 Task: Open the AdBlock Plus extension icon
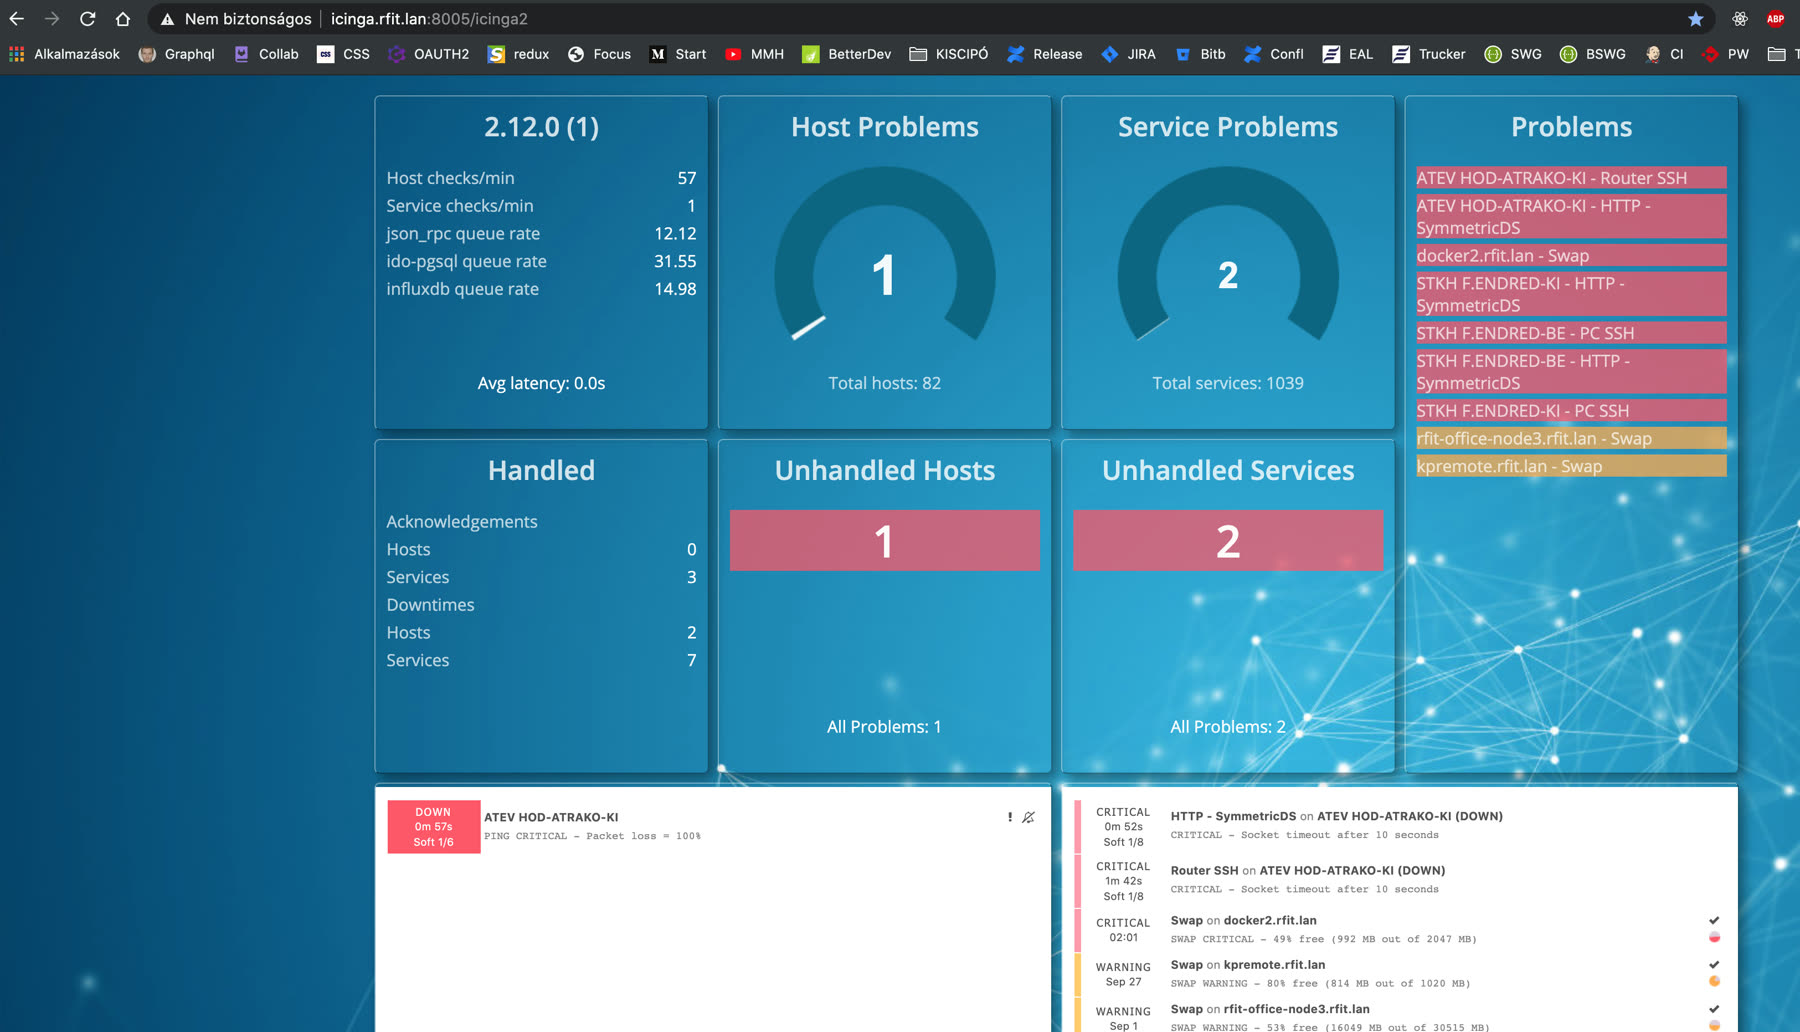click(x=1776, y=19)
